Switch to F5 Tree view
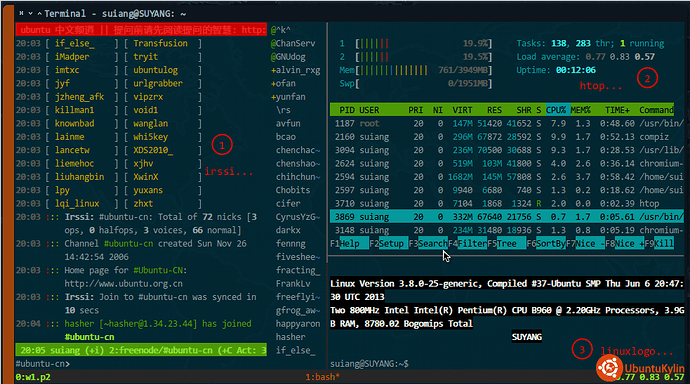The width and height of the screenshot is (690, 384). point(506,244)
